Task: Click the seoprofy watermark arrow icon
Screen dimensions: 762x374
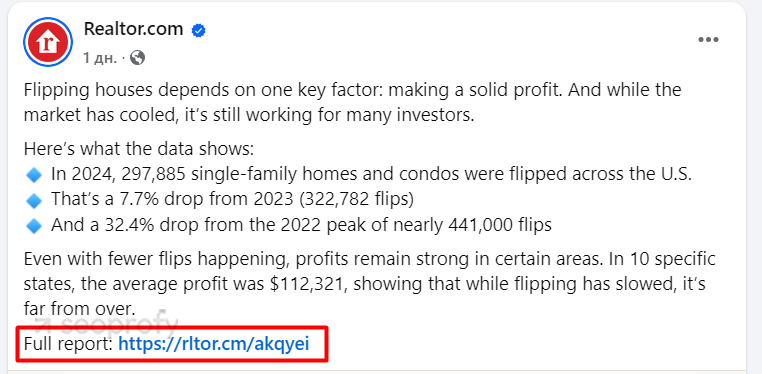Action: 46,324
